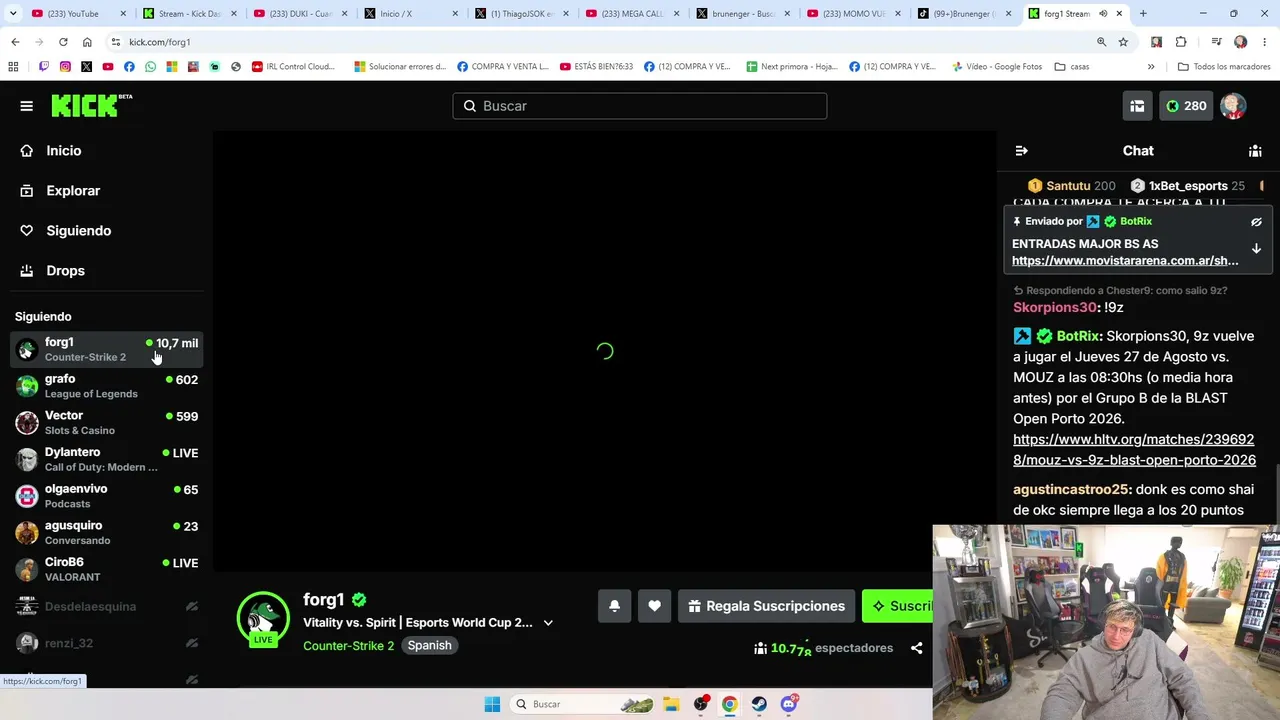The height and width of the screenshot is (720, 1280).
Task: Click the Skorpions30 username in chat
Action: [1055, 308]
